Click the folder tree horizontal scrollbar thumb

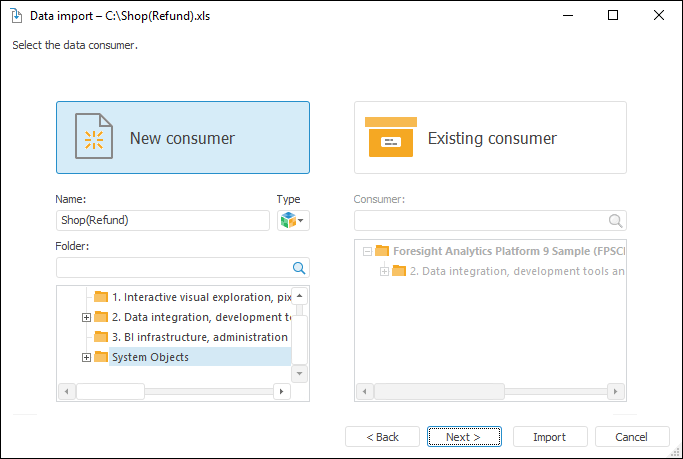pos(110,391)
